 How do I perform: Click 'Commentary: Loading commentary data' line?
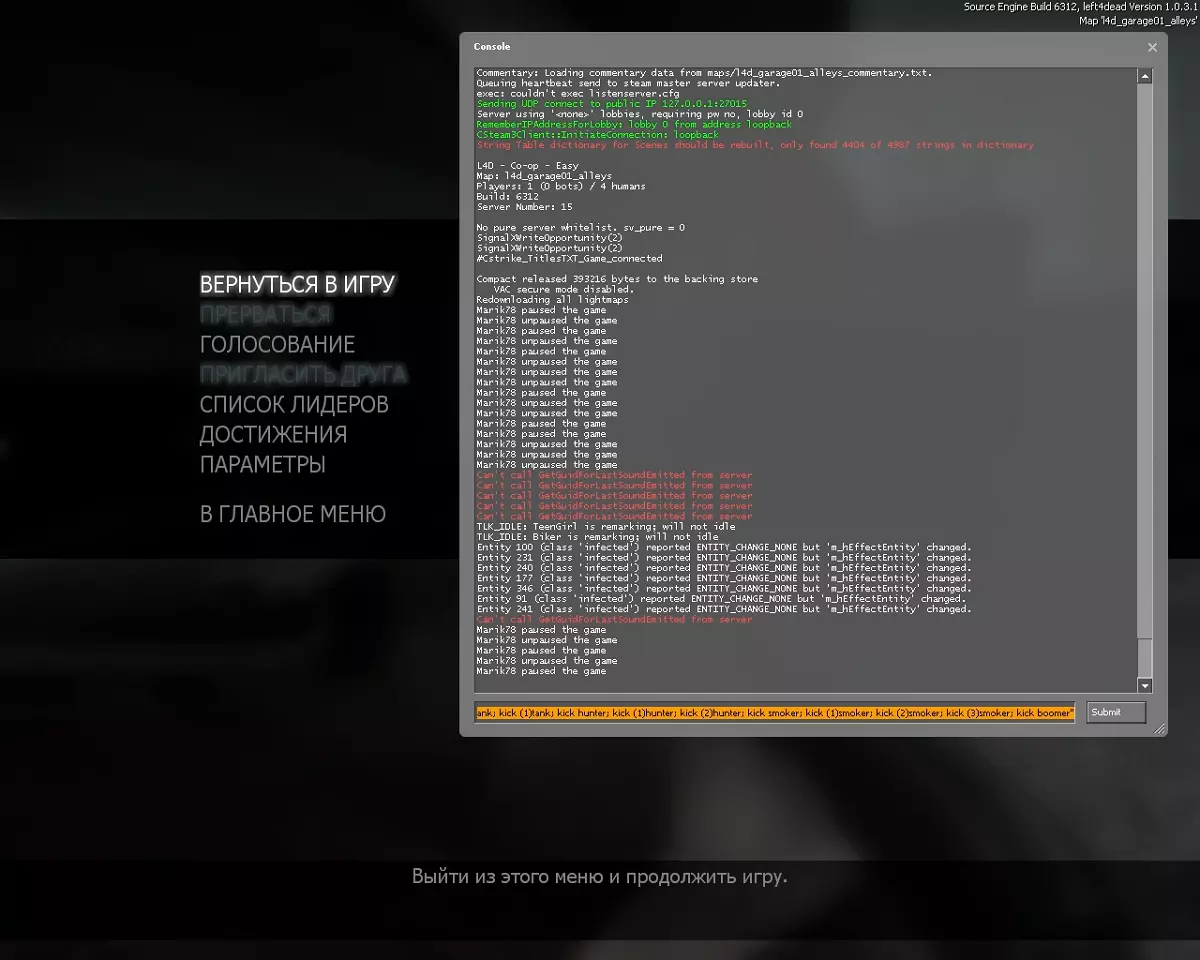[705, 73]
